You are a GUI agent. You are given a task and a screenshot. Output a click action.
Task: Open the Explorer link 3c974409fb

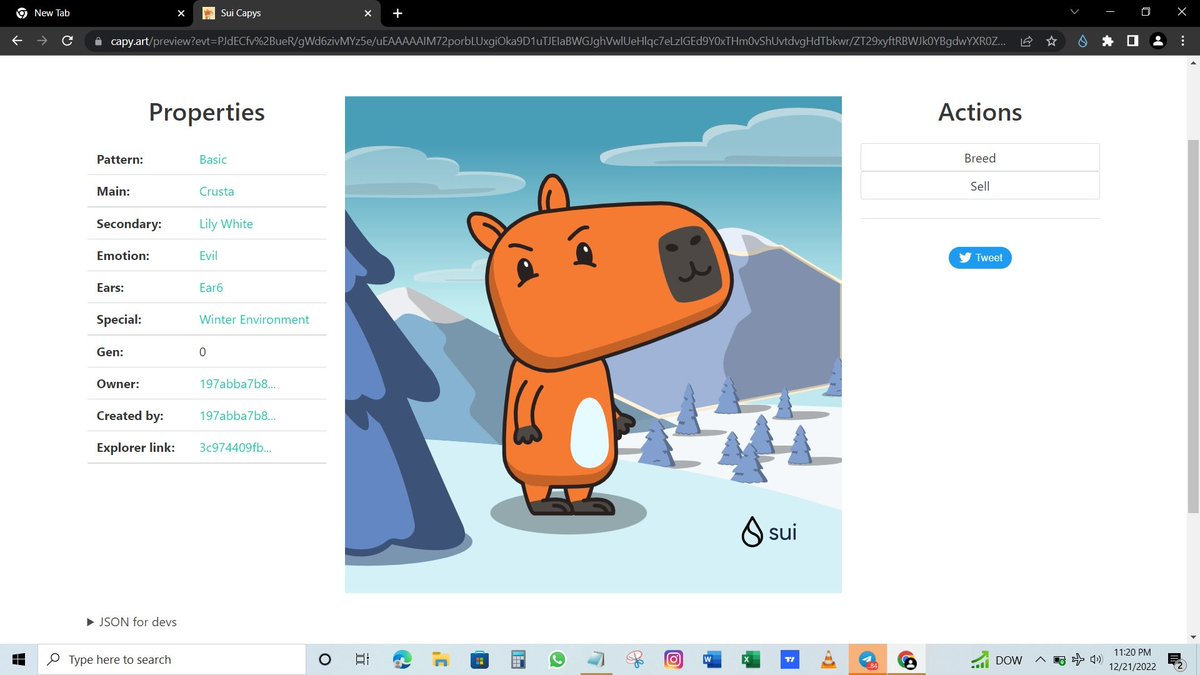[235, 448]
